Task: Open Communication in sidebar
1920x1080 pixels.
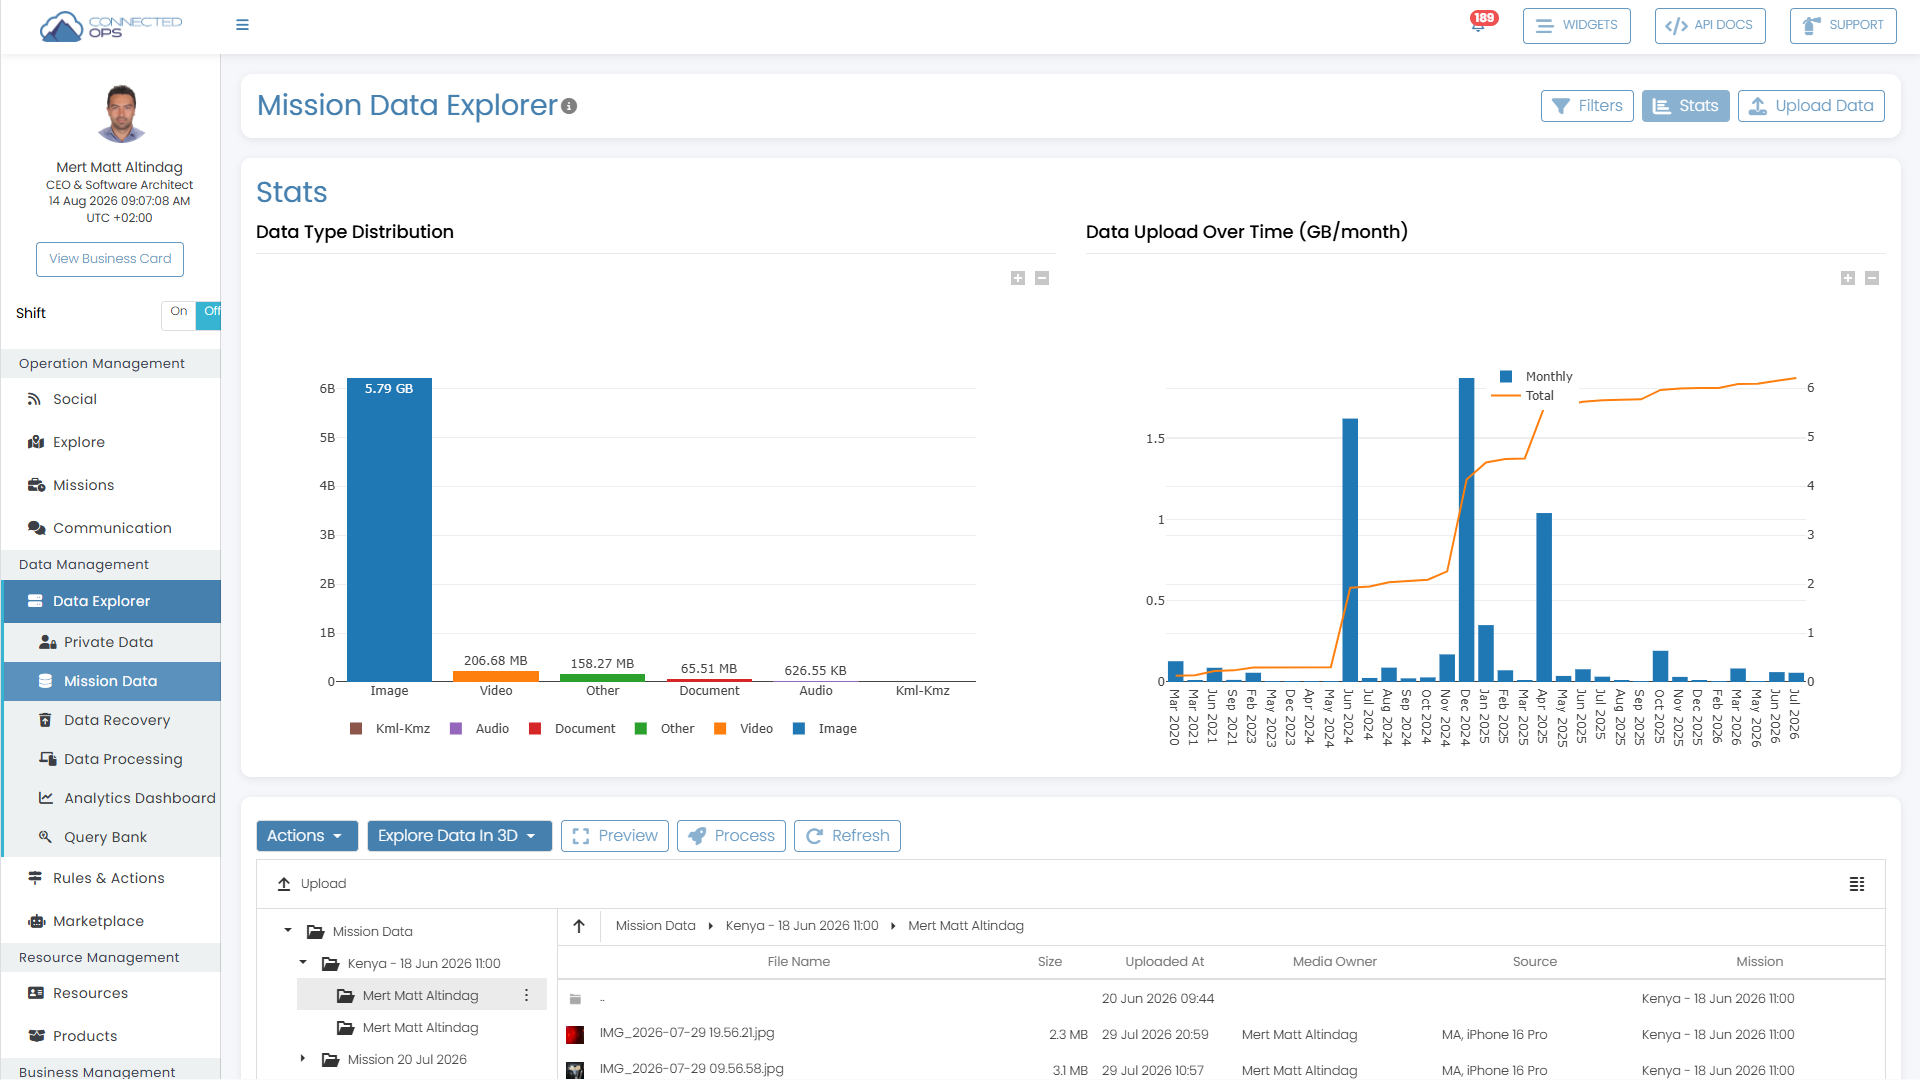Action: (110, 528)
